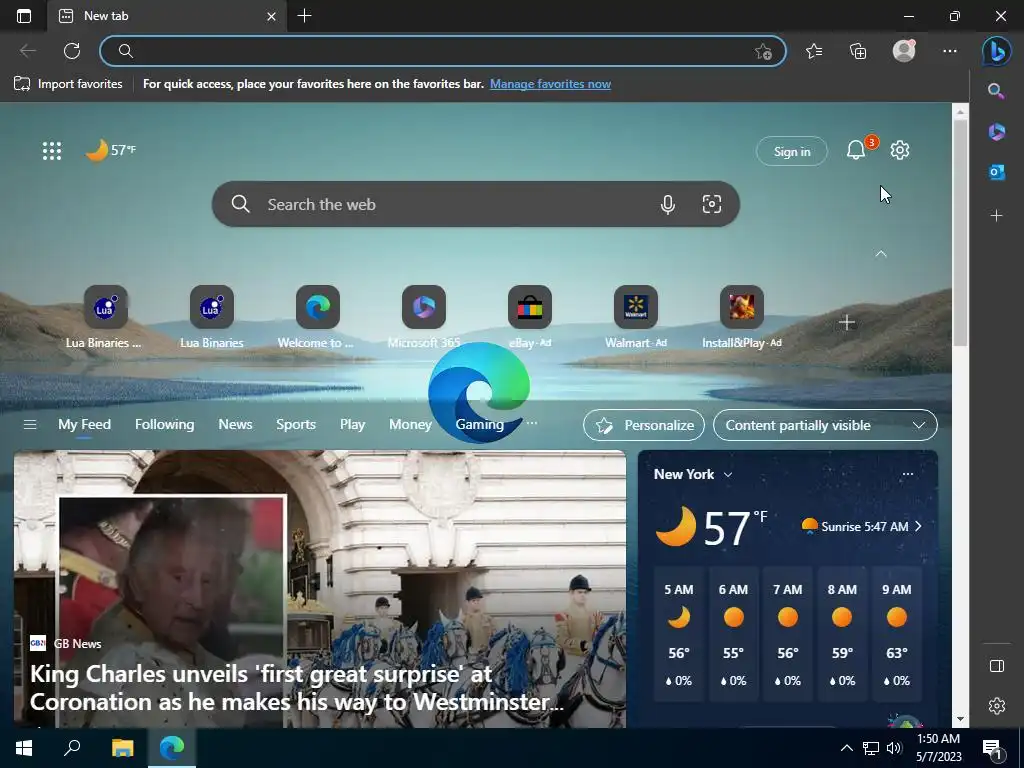Open File Explorer from taskbar
Screen dimensions: 1024x768
click(x=122, y=748)
